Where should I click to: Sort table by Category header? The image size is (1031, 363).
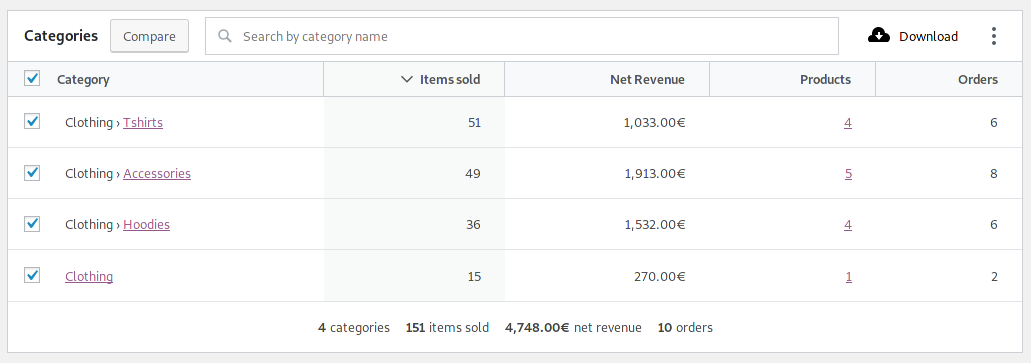coord(84,80)
